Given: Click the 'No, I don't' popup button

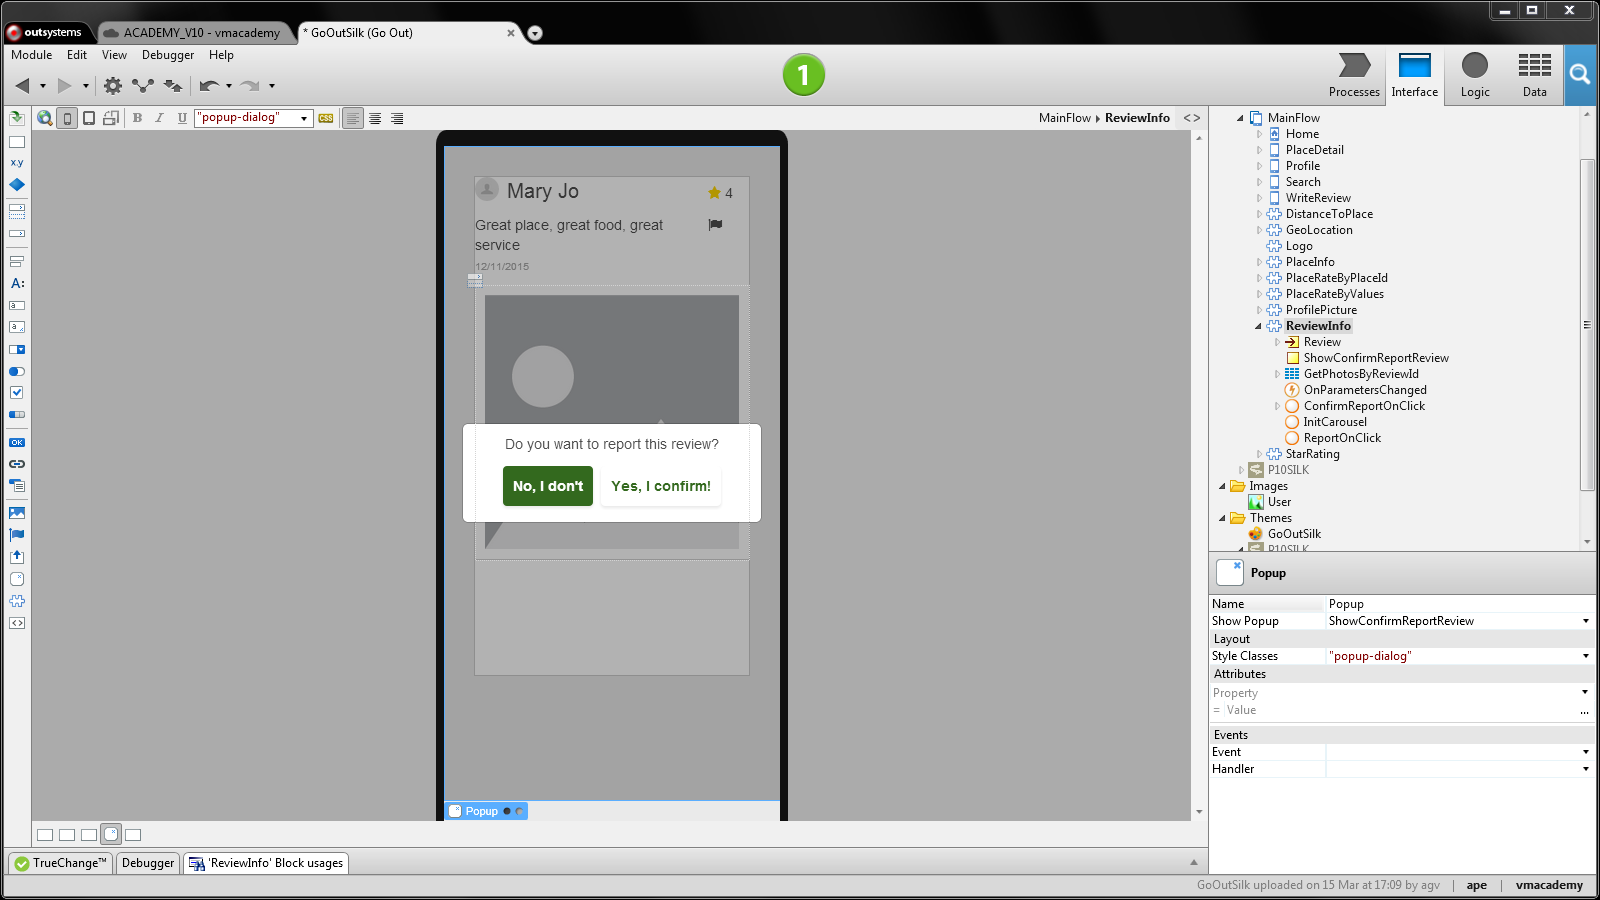Looking at the screenshot, I should [547, 486].
